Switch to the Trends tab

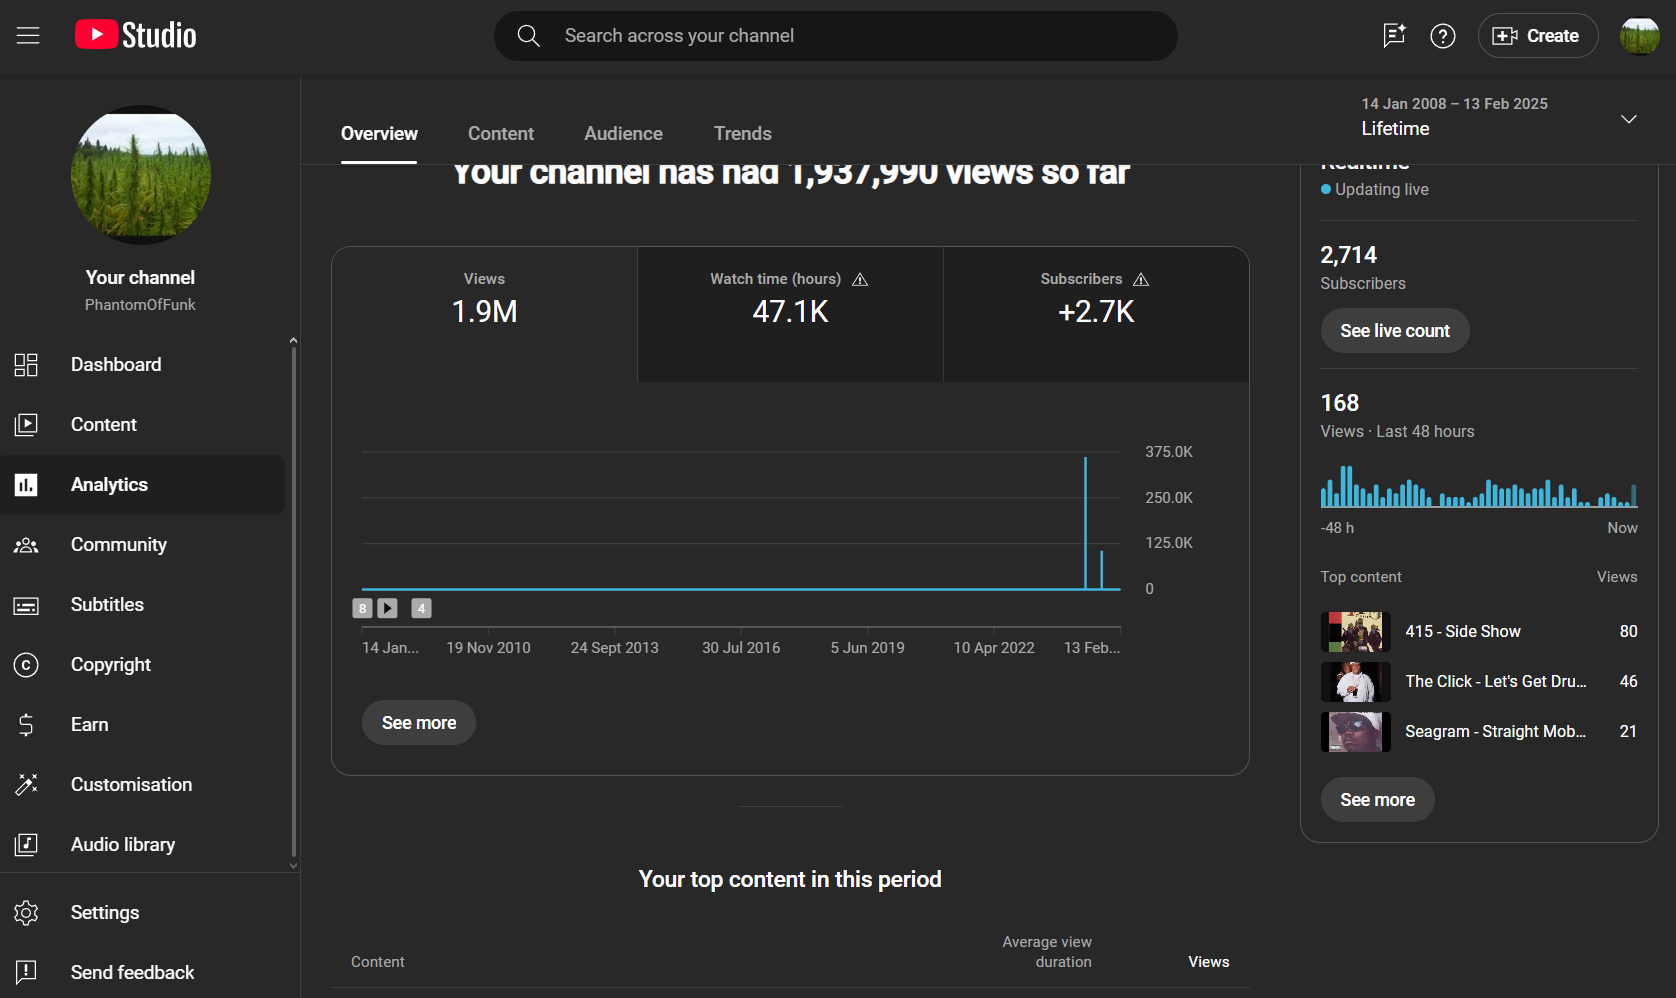click(742, 134)
